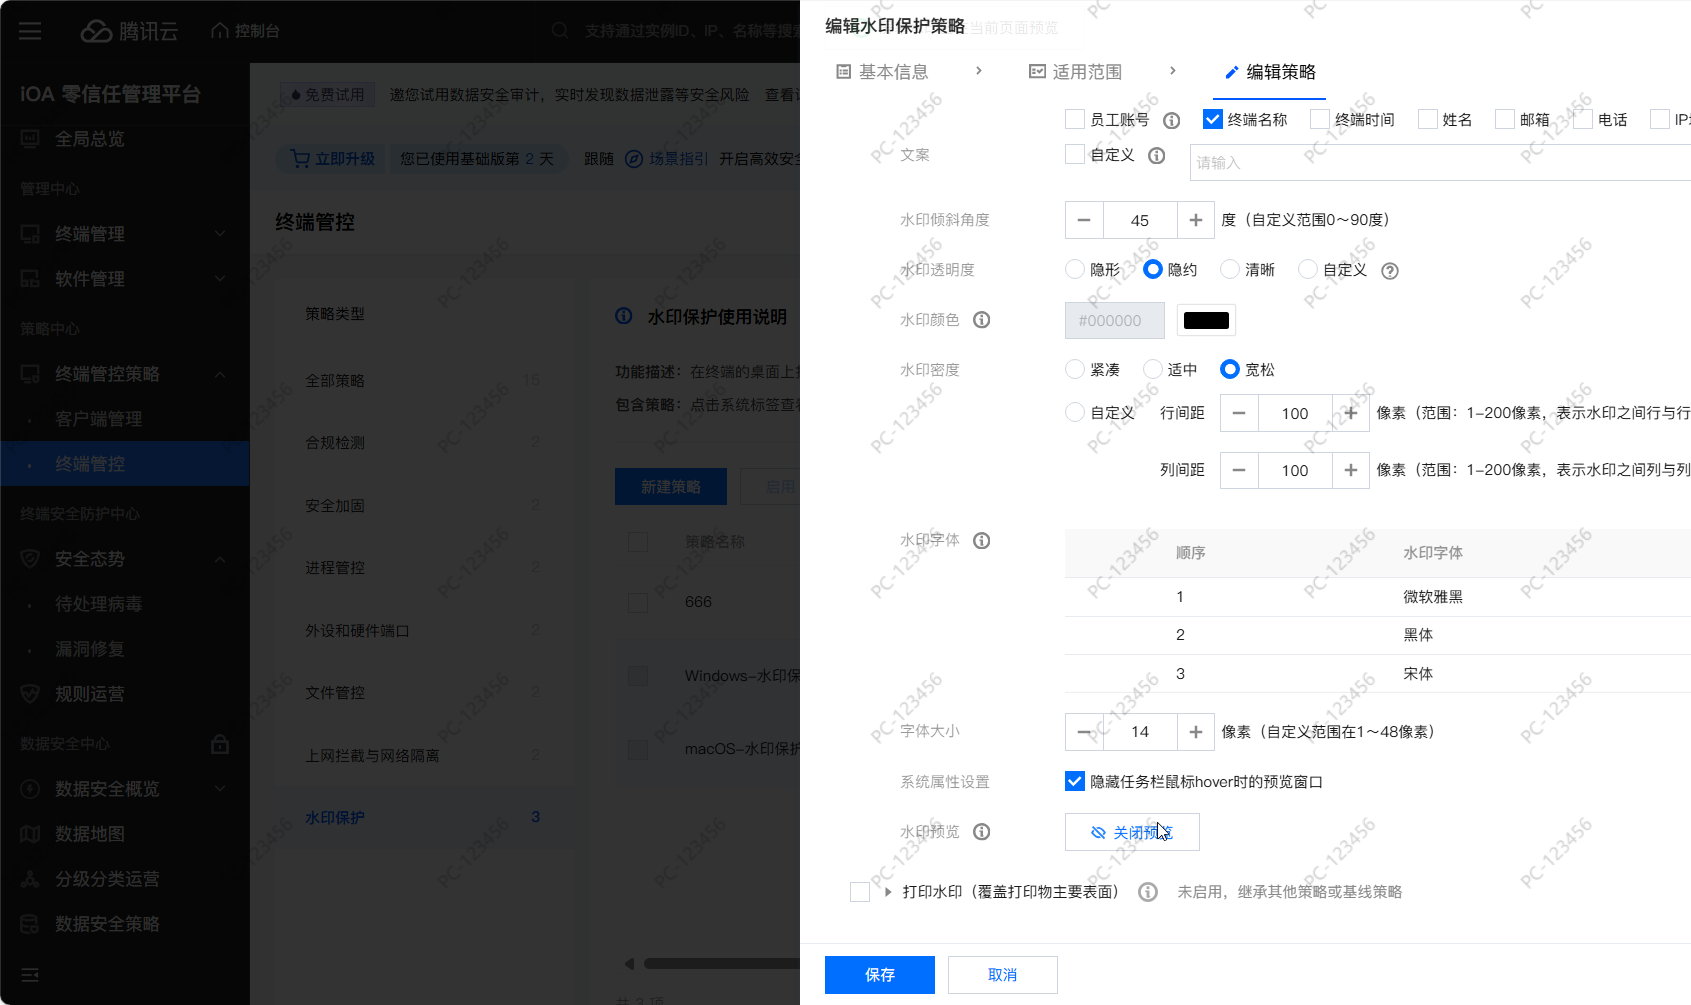The width and height of the screenshot is (1691, 1005).
Task: Click the font size value field
Action: coord(1140,732)
